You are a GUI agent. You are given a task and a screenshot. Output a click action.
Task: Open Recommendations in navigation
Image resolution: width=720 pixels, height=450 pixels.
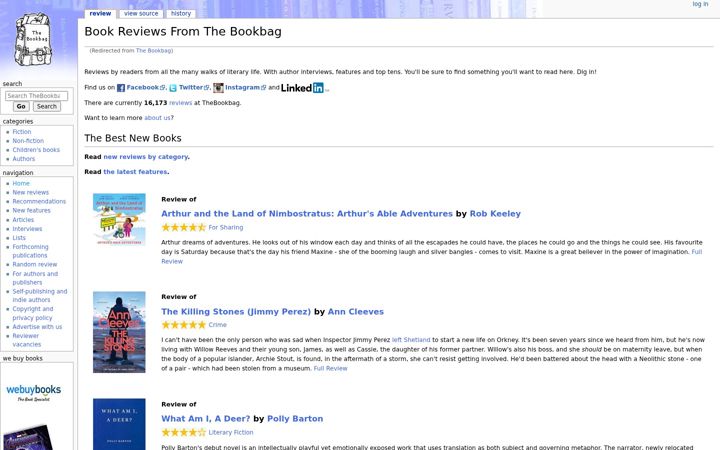39,202
